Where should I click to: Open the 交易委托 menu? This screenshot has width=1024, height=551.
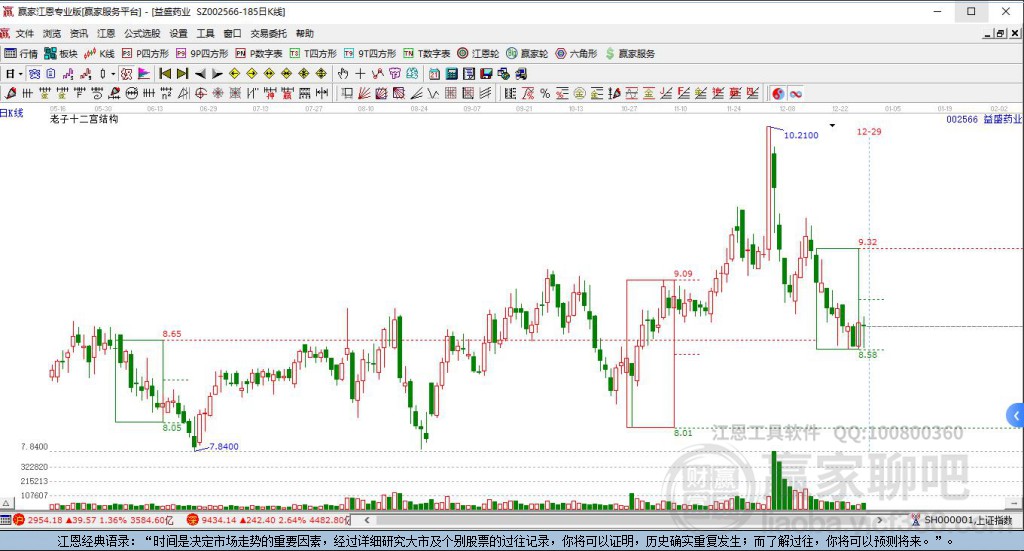(268, 33)
